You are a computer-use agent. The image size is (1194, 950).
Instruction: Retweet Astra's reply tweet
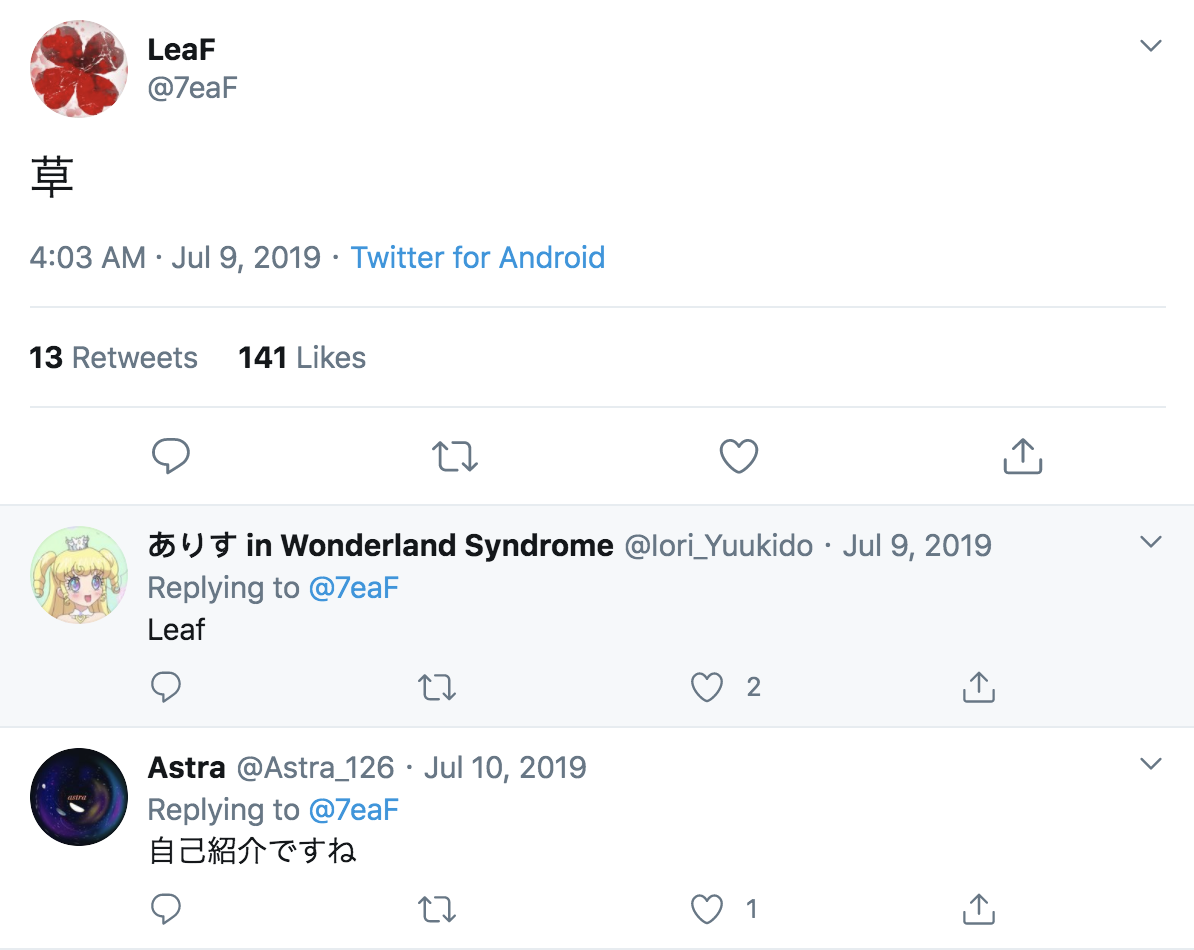[x=436, y=909]
